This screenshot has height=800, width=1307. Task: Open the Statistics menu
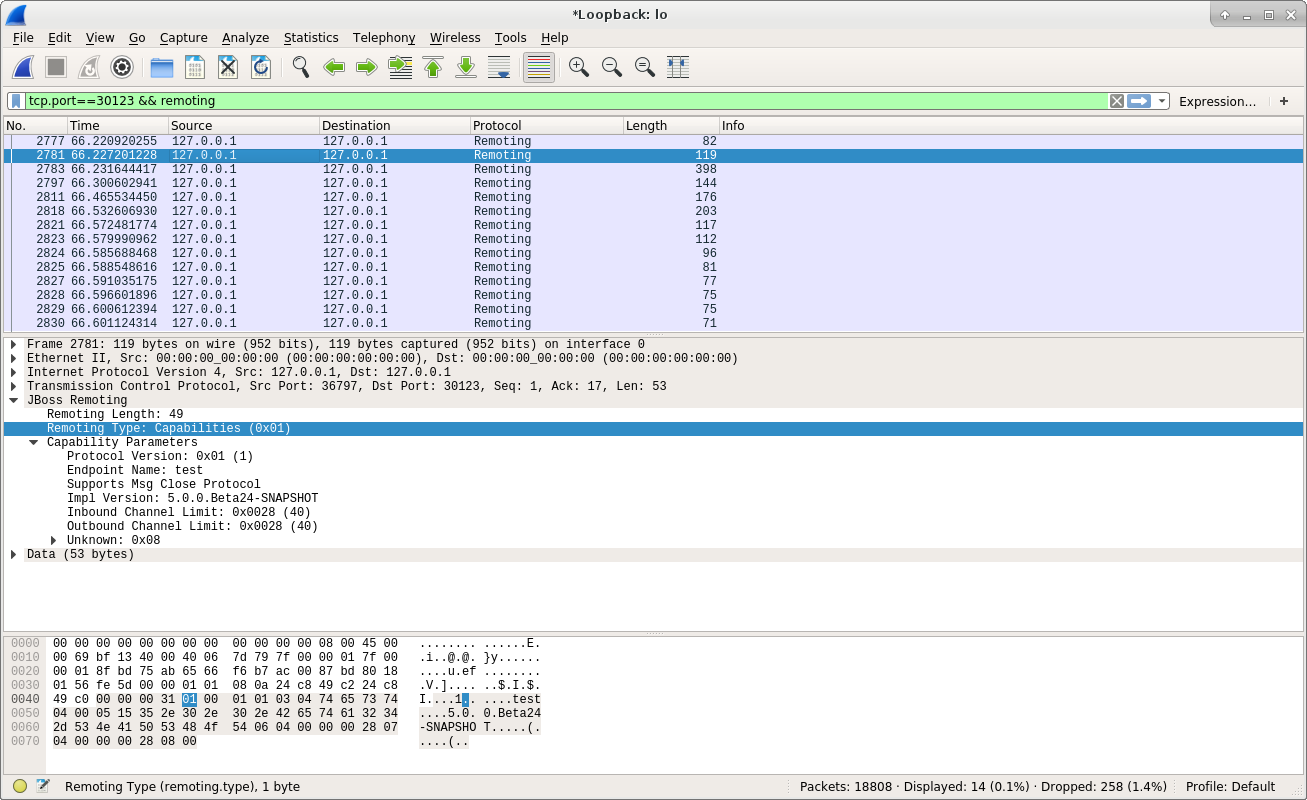pyautogui.click(x=311, y=37)
